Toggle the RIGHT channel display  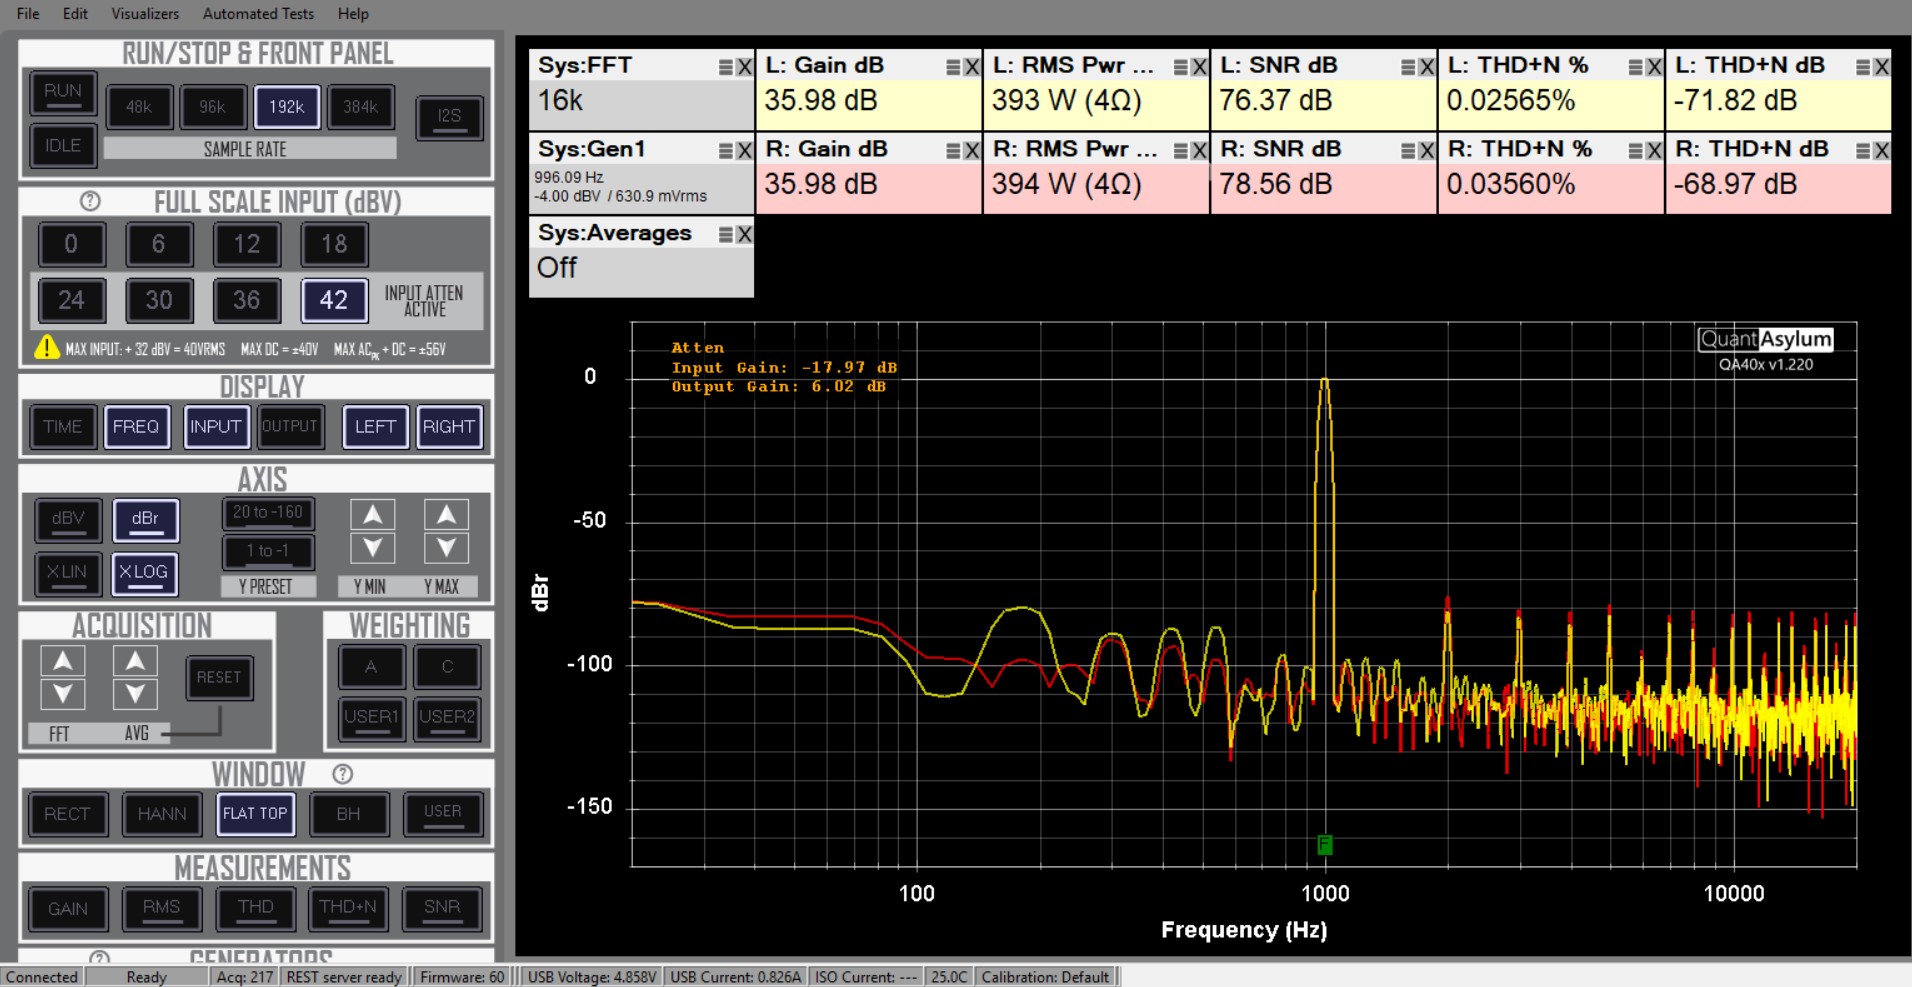449,427
